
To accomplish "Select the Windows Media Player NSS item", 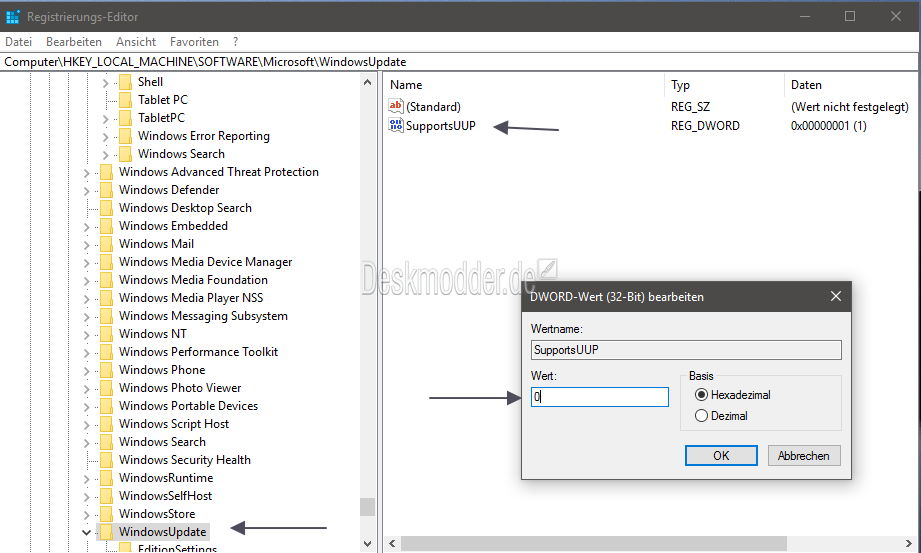I will pyautogui.click(x=191, y=298).
